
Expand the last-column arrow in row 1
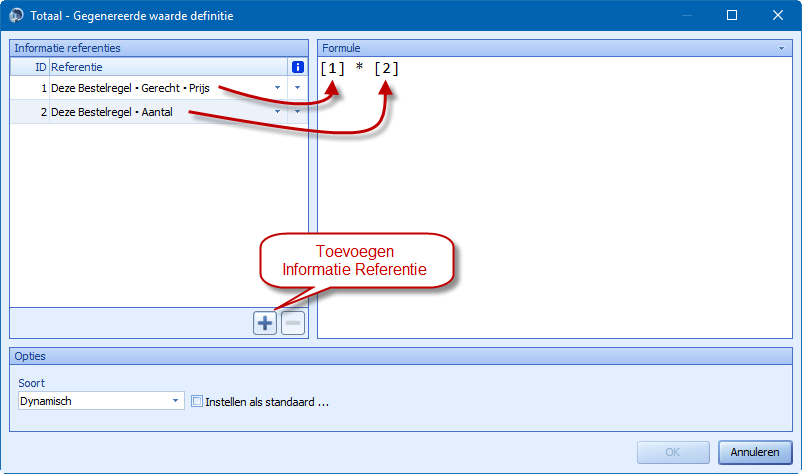pos(297,88)
